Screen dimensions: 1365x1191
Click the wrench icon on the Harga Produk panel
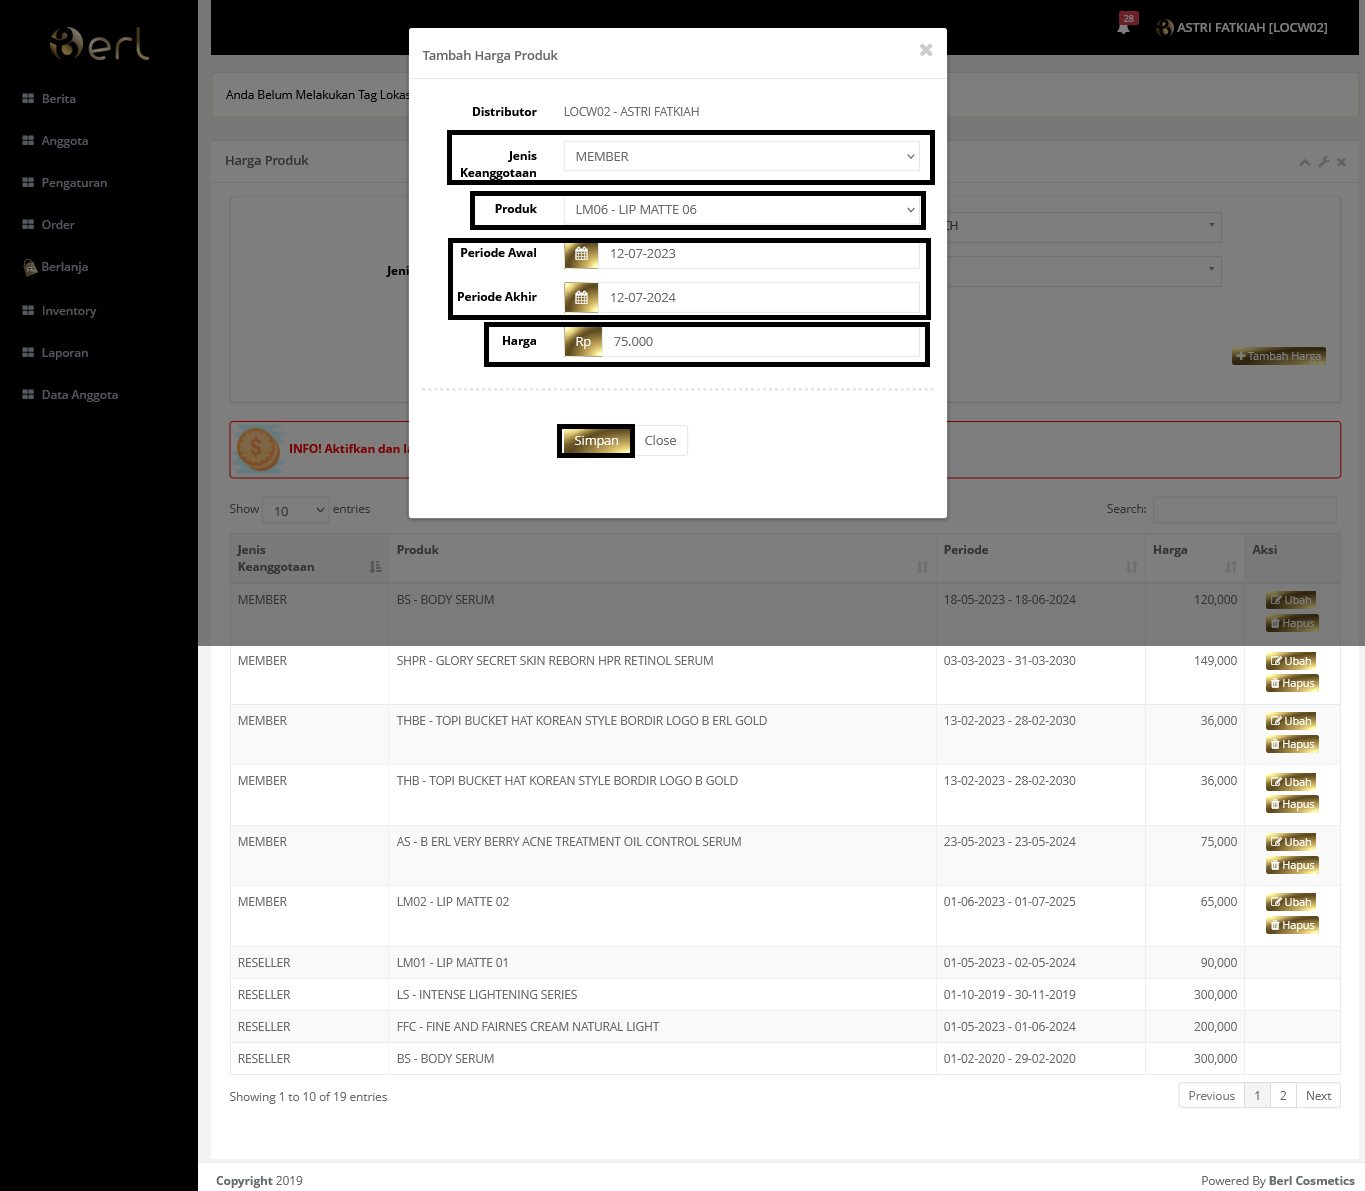(1323, 161)
